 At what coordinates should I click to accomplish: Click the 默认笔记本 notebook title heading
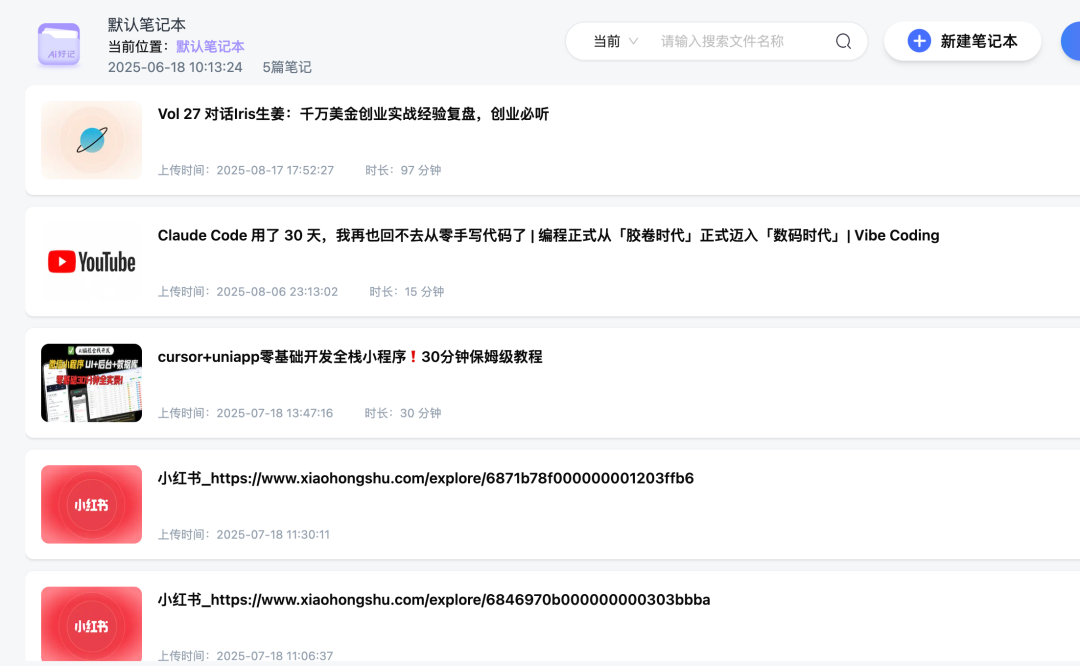[x=147, y=25]
